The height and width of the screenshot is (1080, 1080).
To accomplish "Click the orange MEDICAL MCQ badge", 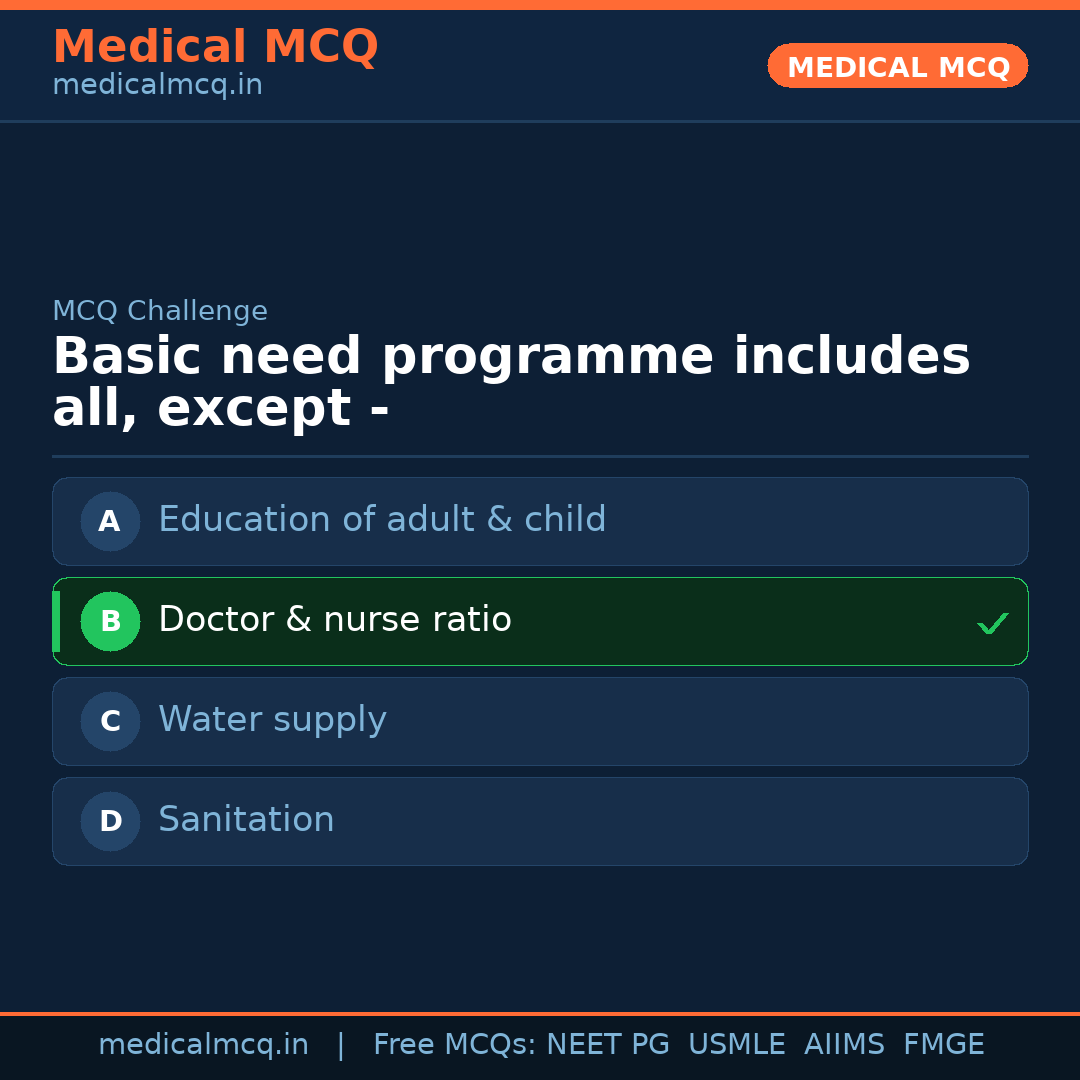I will (897, 66).
